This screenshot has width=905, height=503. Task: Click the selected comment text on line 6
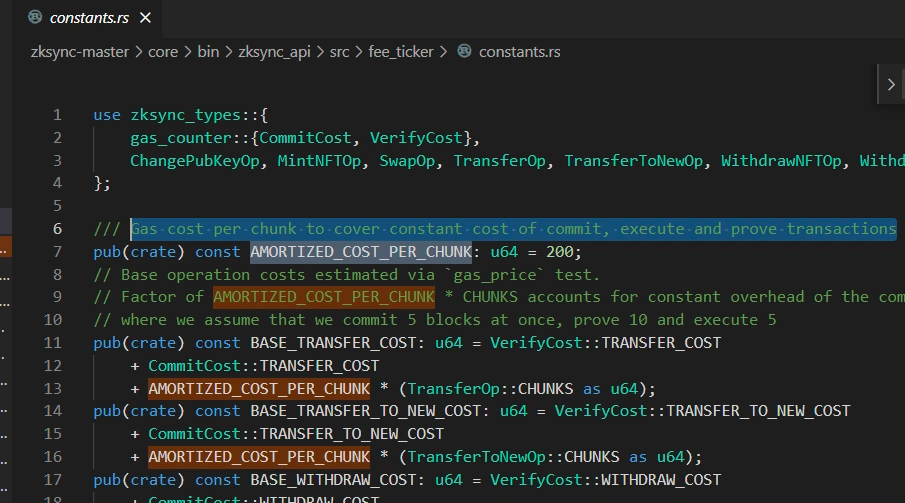click(x=512, y=229)
